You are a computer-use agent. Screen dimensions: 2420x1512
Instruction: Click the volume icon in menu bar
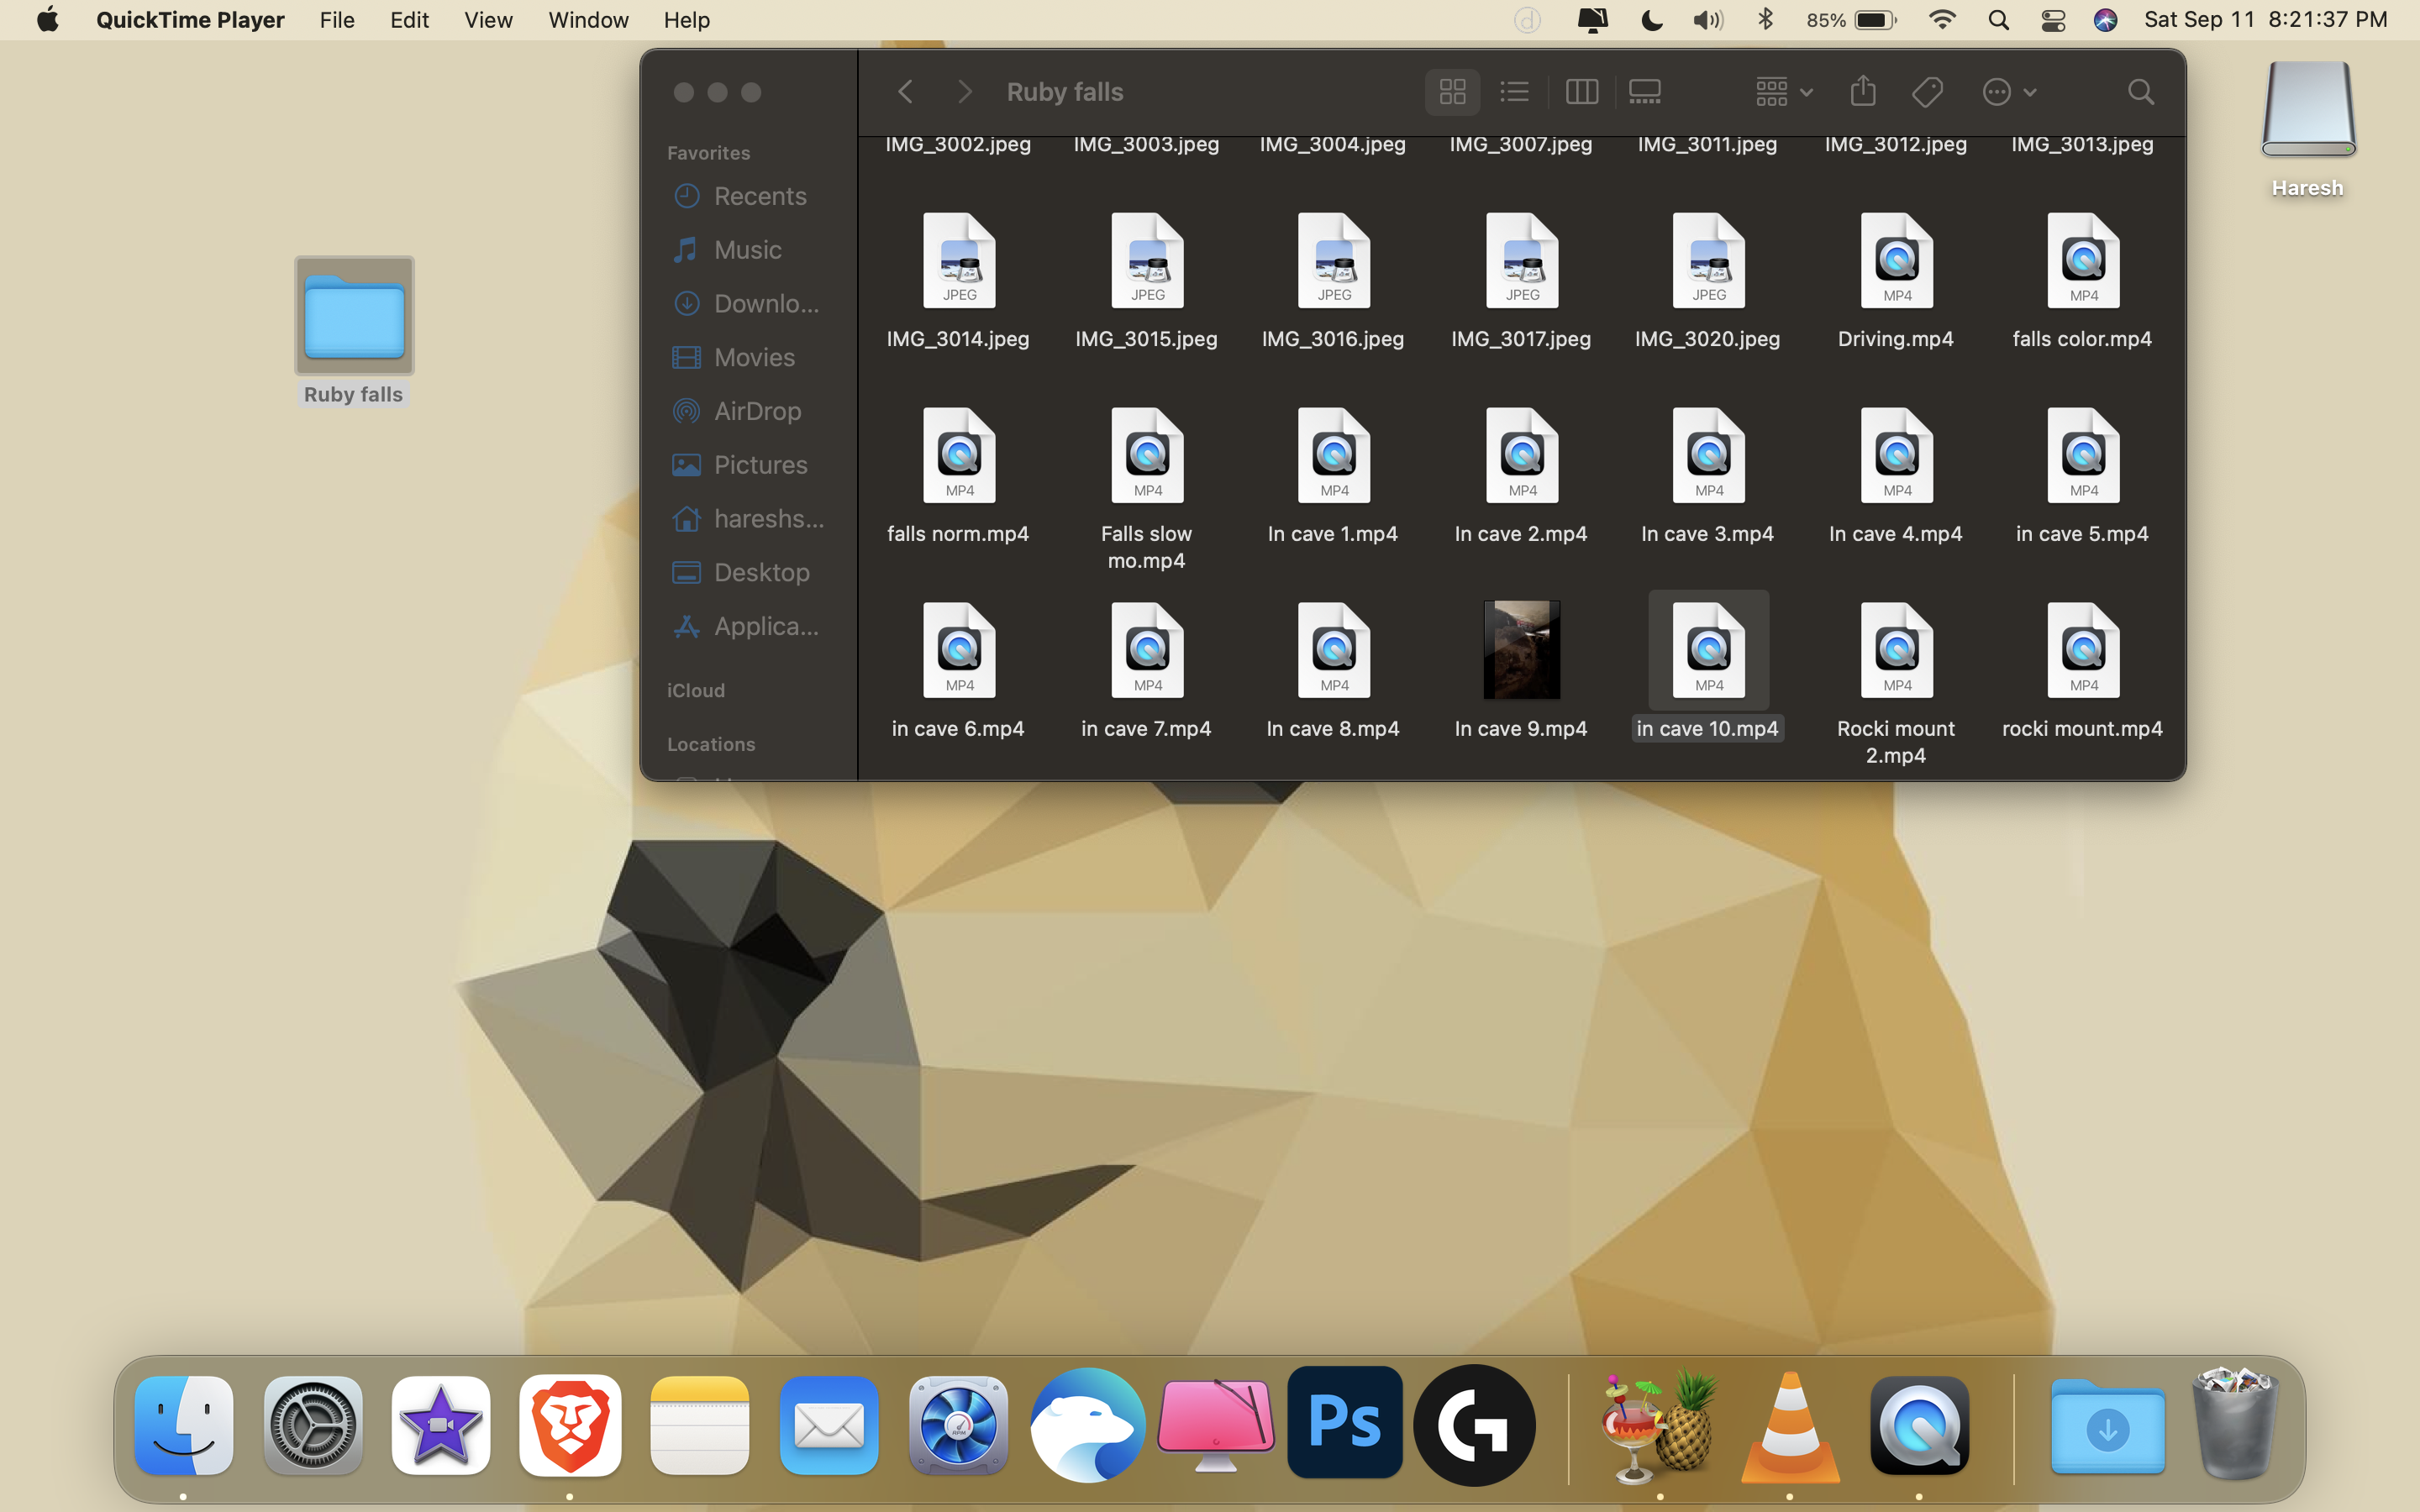(x=1707, y=20)
